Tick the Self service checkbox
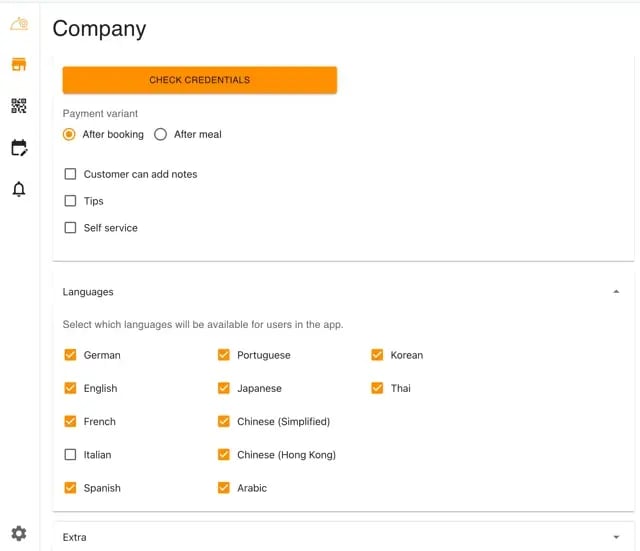Image resolution: width=640 pixels, height=551 pixels. 70,228
